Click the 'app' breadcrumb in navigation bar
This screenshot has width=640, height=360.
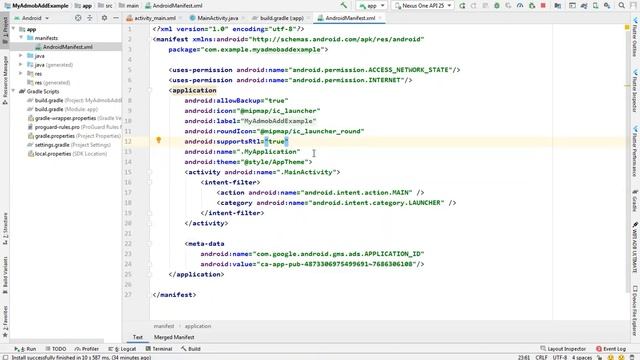point(84,6)
